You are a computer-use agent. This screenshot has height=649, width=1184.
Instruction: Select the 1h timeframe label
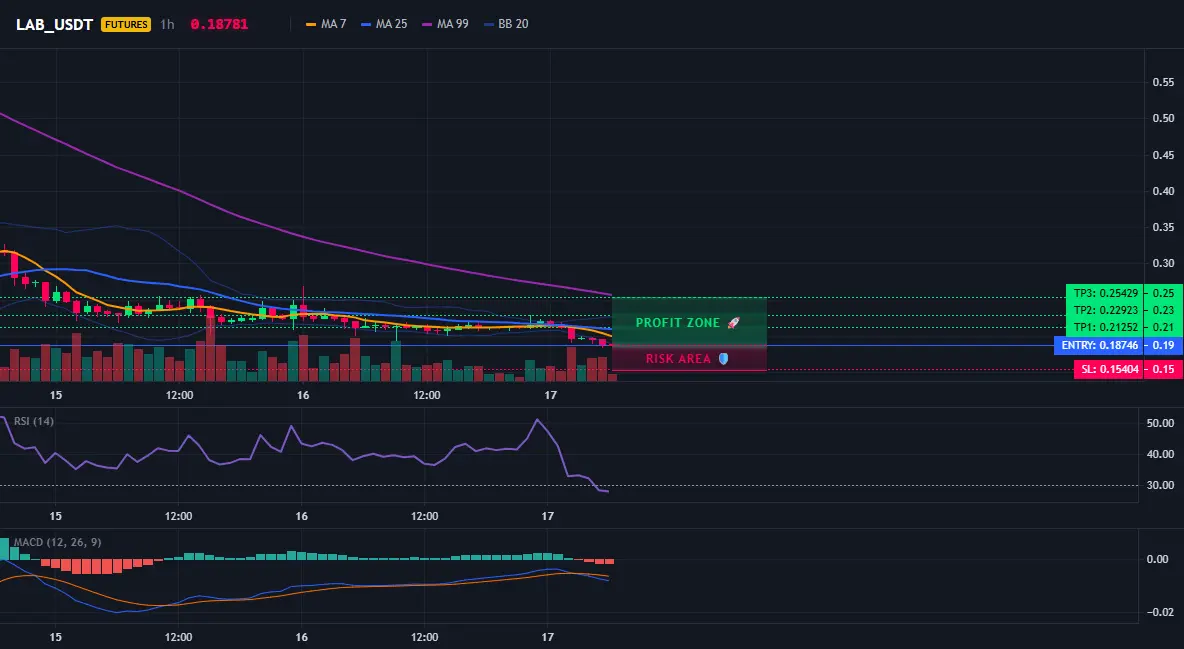167,24
